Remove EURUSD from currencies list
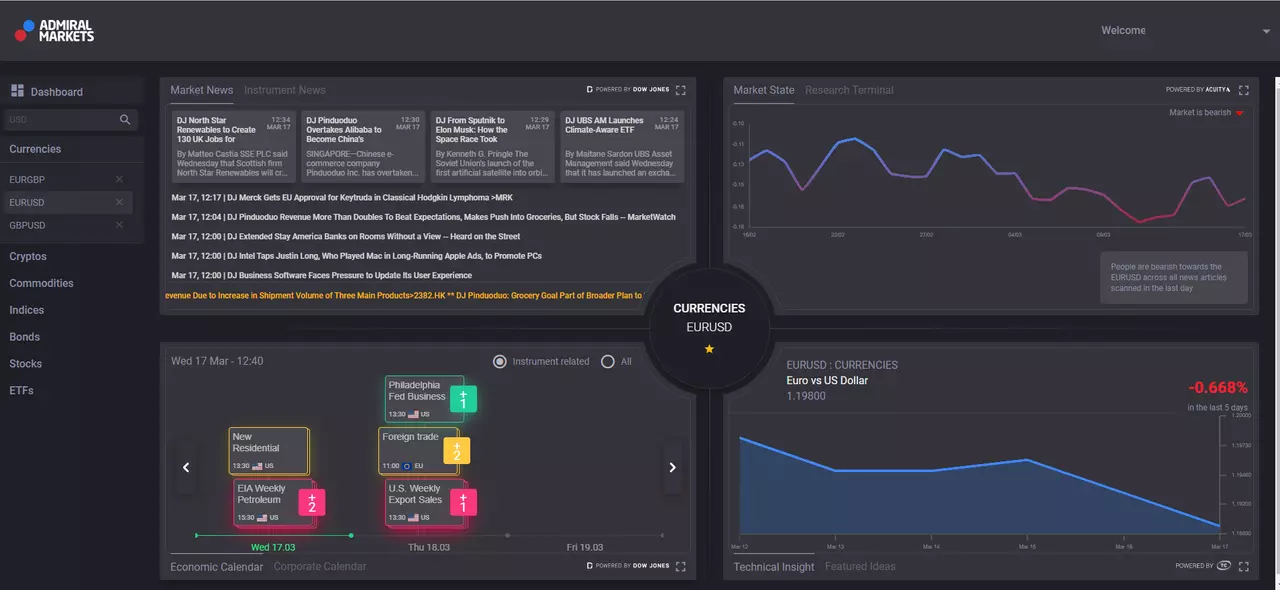The height and width of the screenshot is (590, 1280). [119, 202]
